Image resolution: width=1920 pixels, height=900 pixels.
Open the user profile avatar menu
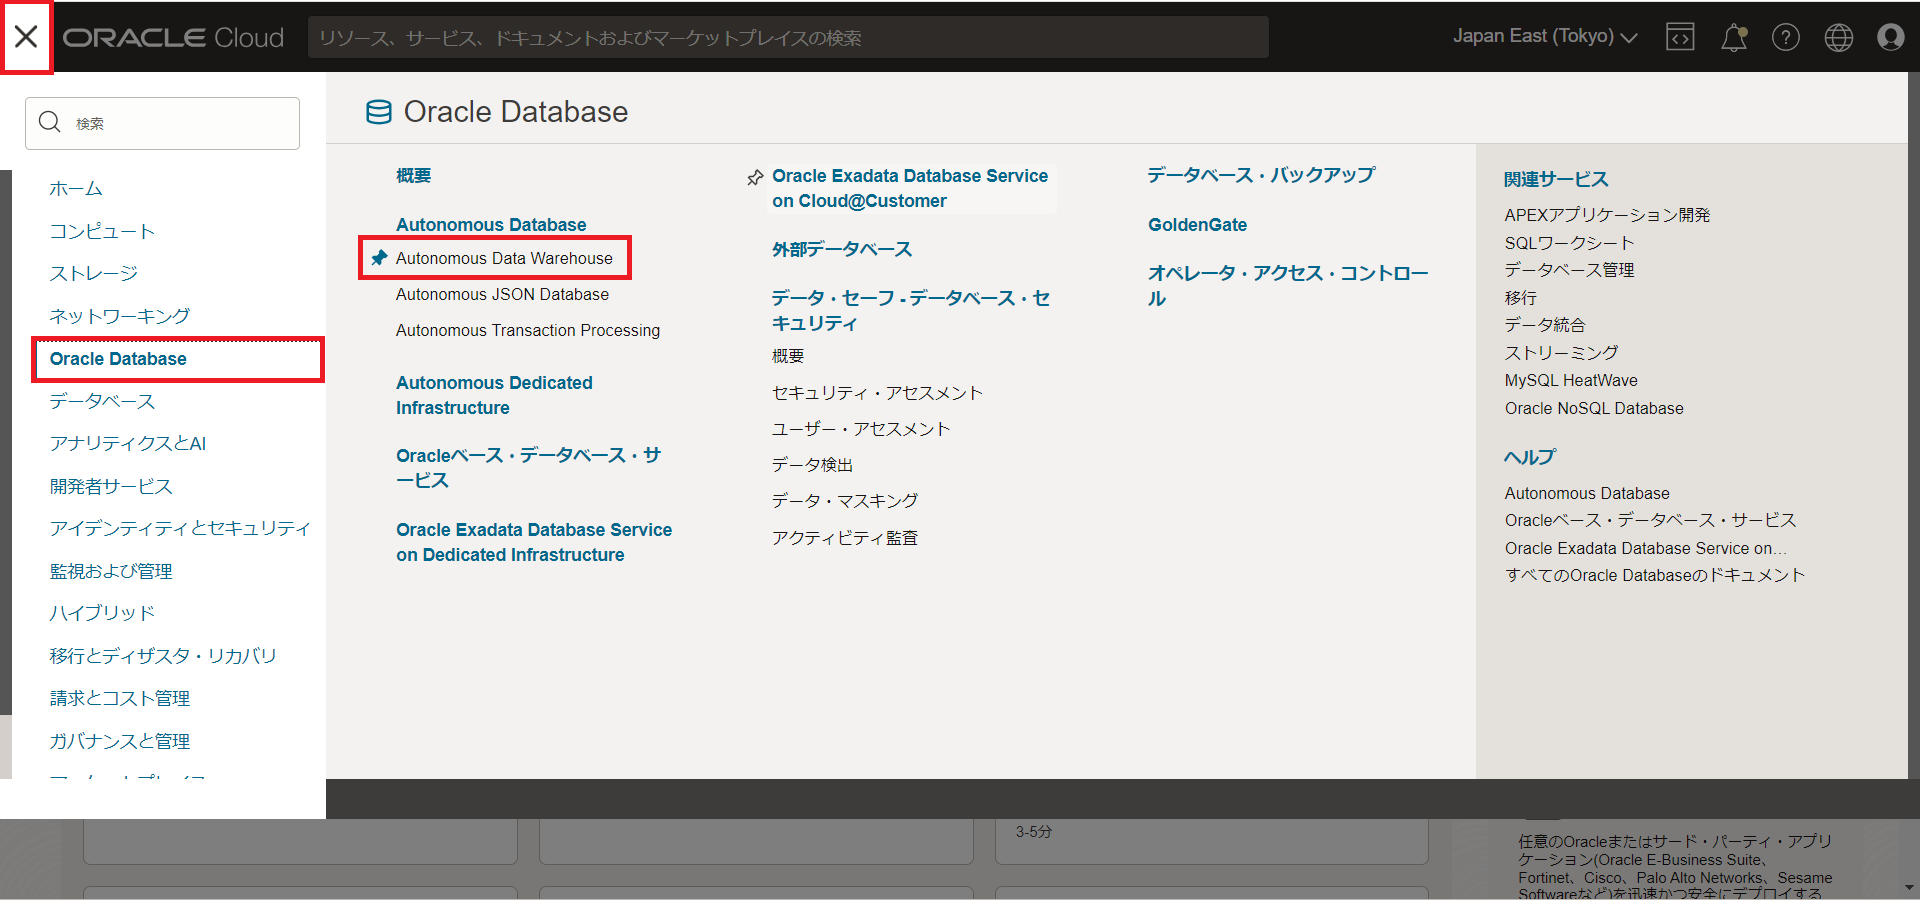1890,37
